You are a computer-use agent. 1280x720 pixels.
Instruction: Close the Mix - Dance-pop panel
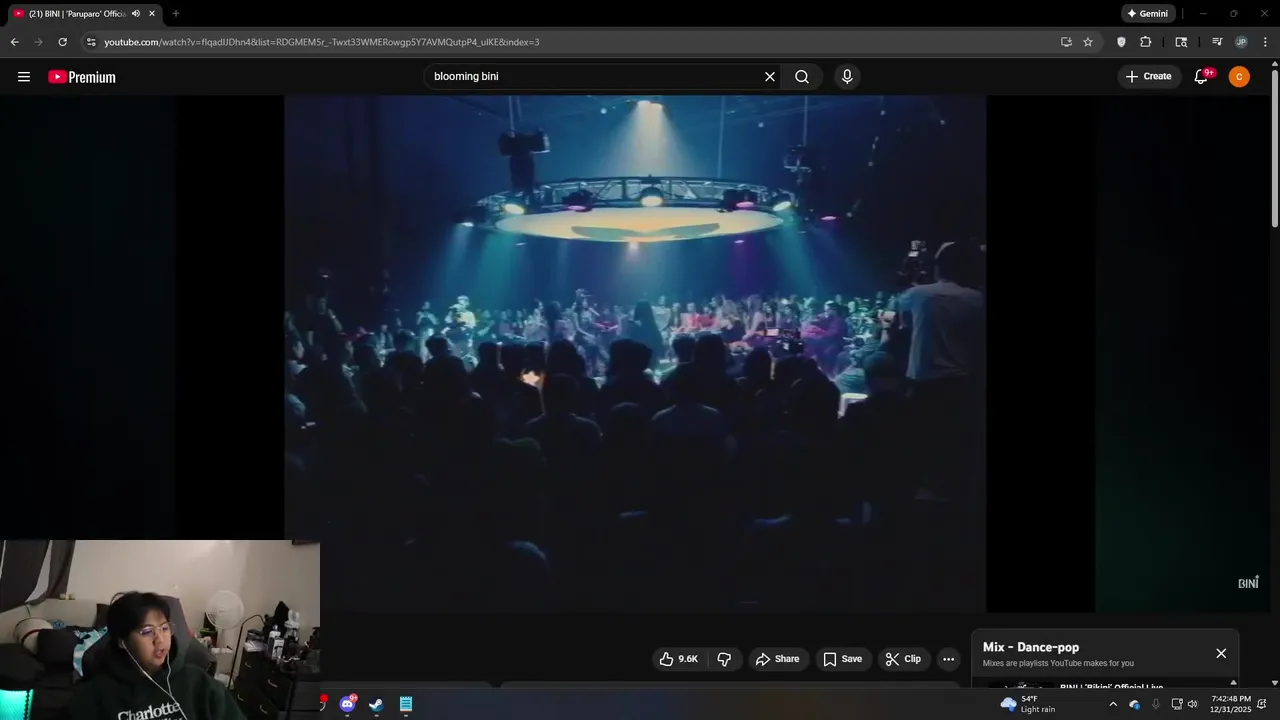(1221, 653)
